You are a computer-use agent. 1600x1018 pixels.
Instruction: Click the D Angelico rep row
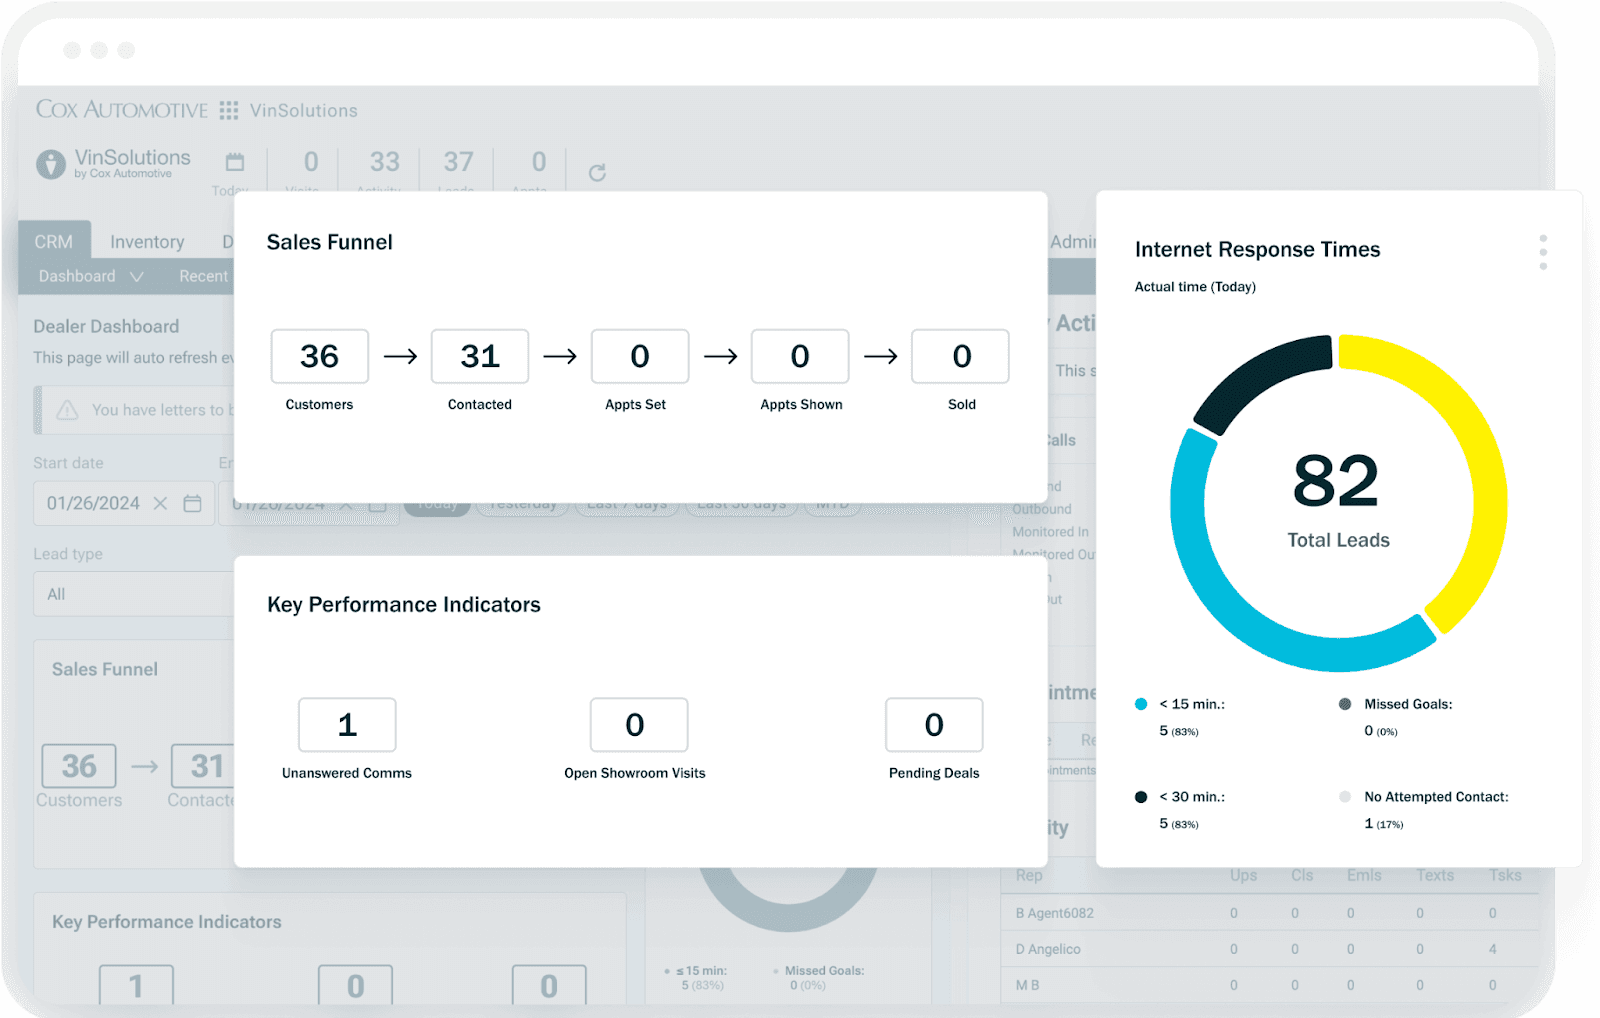(x=1270, y=949)
